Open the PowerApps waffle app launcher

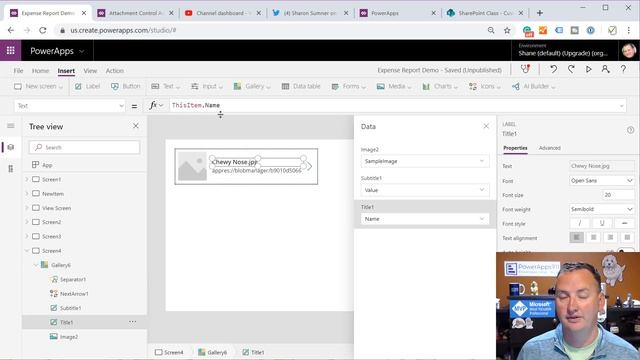point(11,51)
